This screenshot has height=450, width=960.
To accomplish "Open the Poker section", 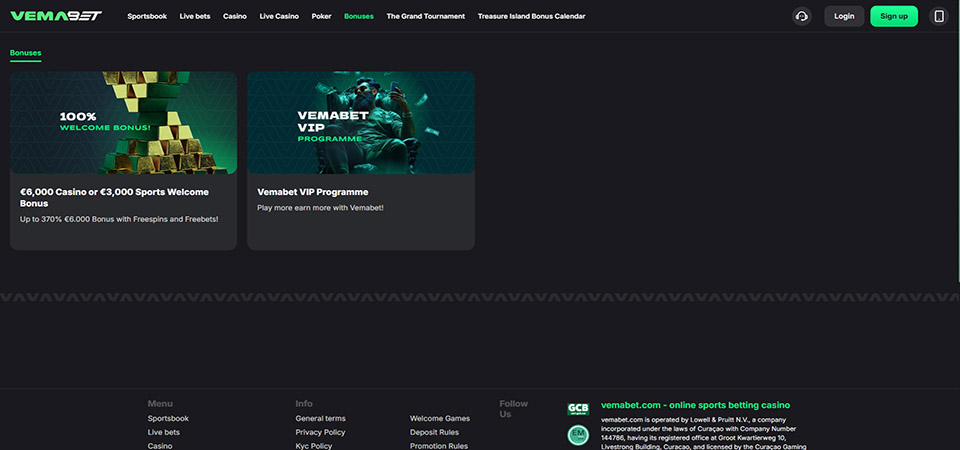I will 321,17.
